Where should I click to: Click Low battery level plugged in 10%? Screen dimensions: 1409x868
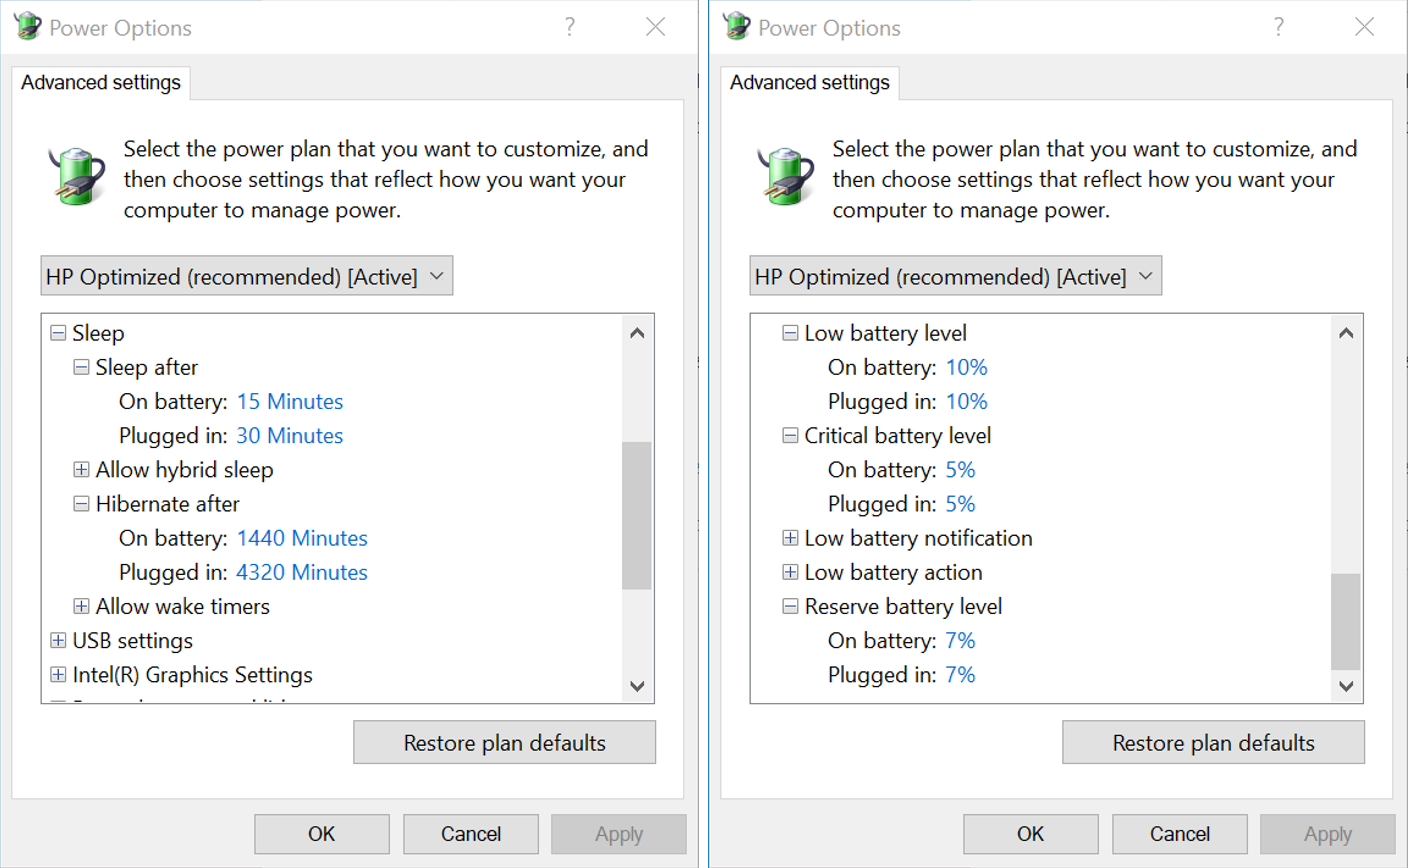(x=967, y=401)
